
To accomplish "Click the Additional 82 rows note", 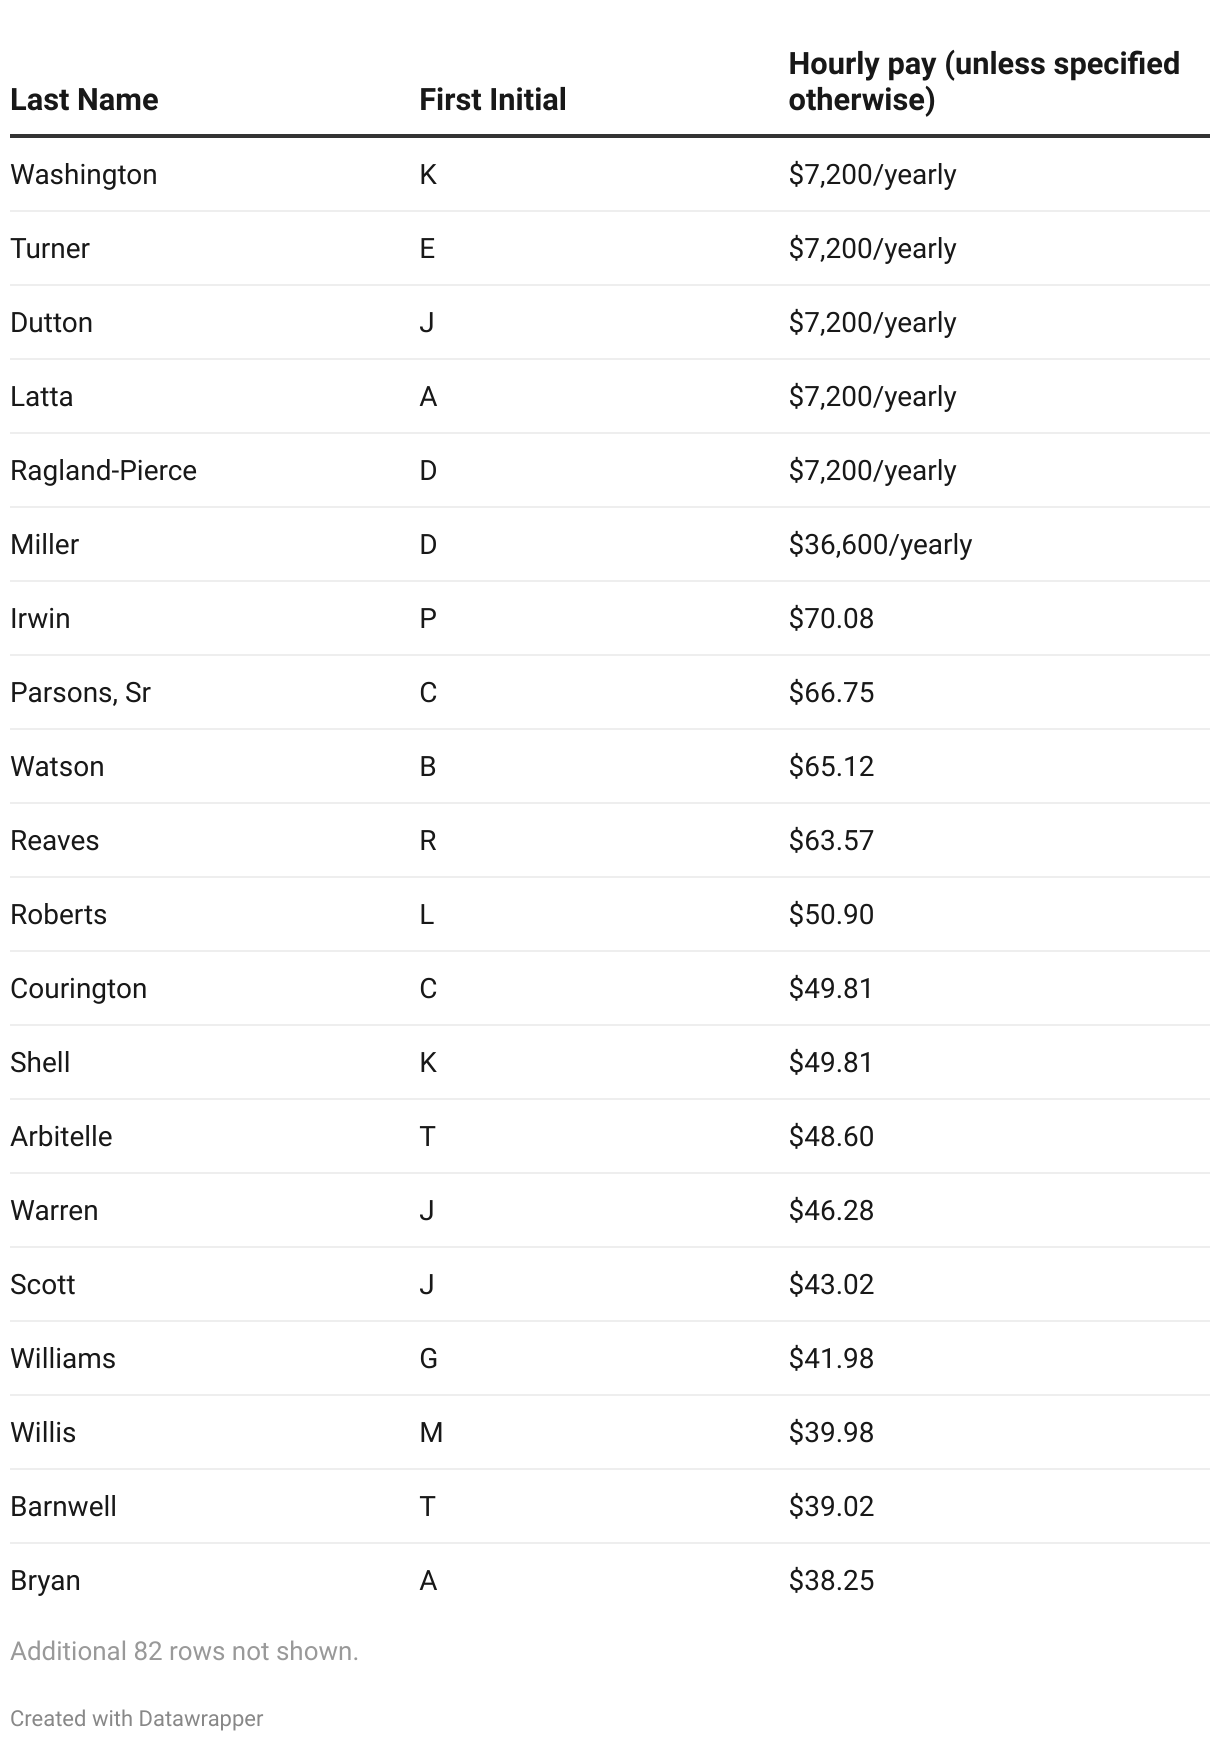I will [184, 1651].
